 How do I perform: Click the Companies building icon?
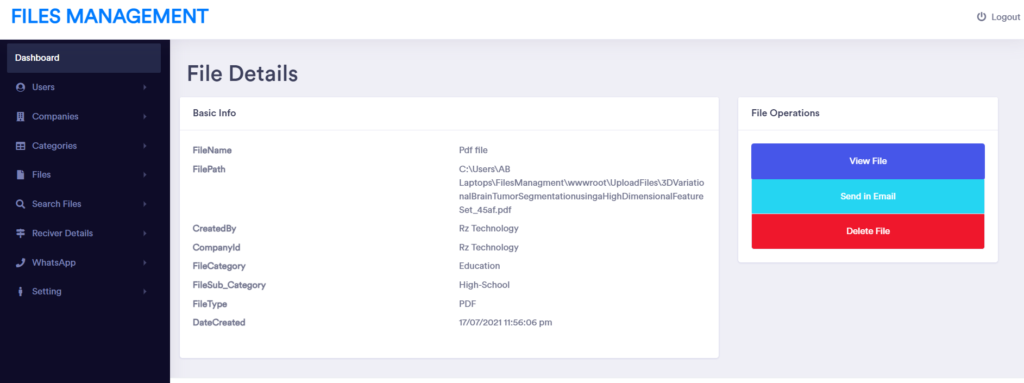pos(20,116)
